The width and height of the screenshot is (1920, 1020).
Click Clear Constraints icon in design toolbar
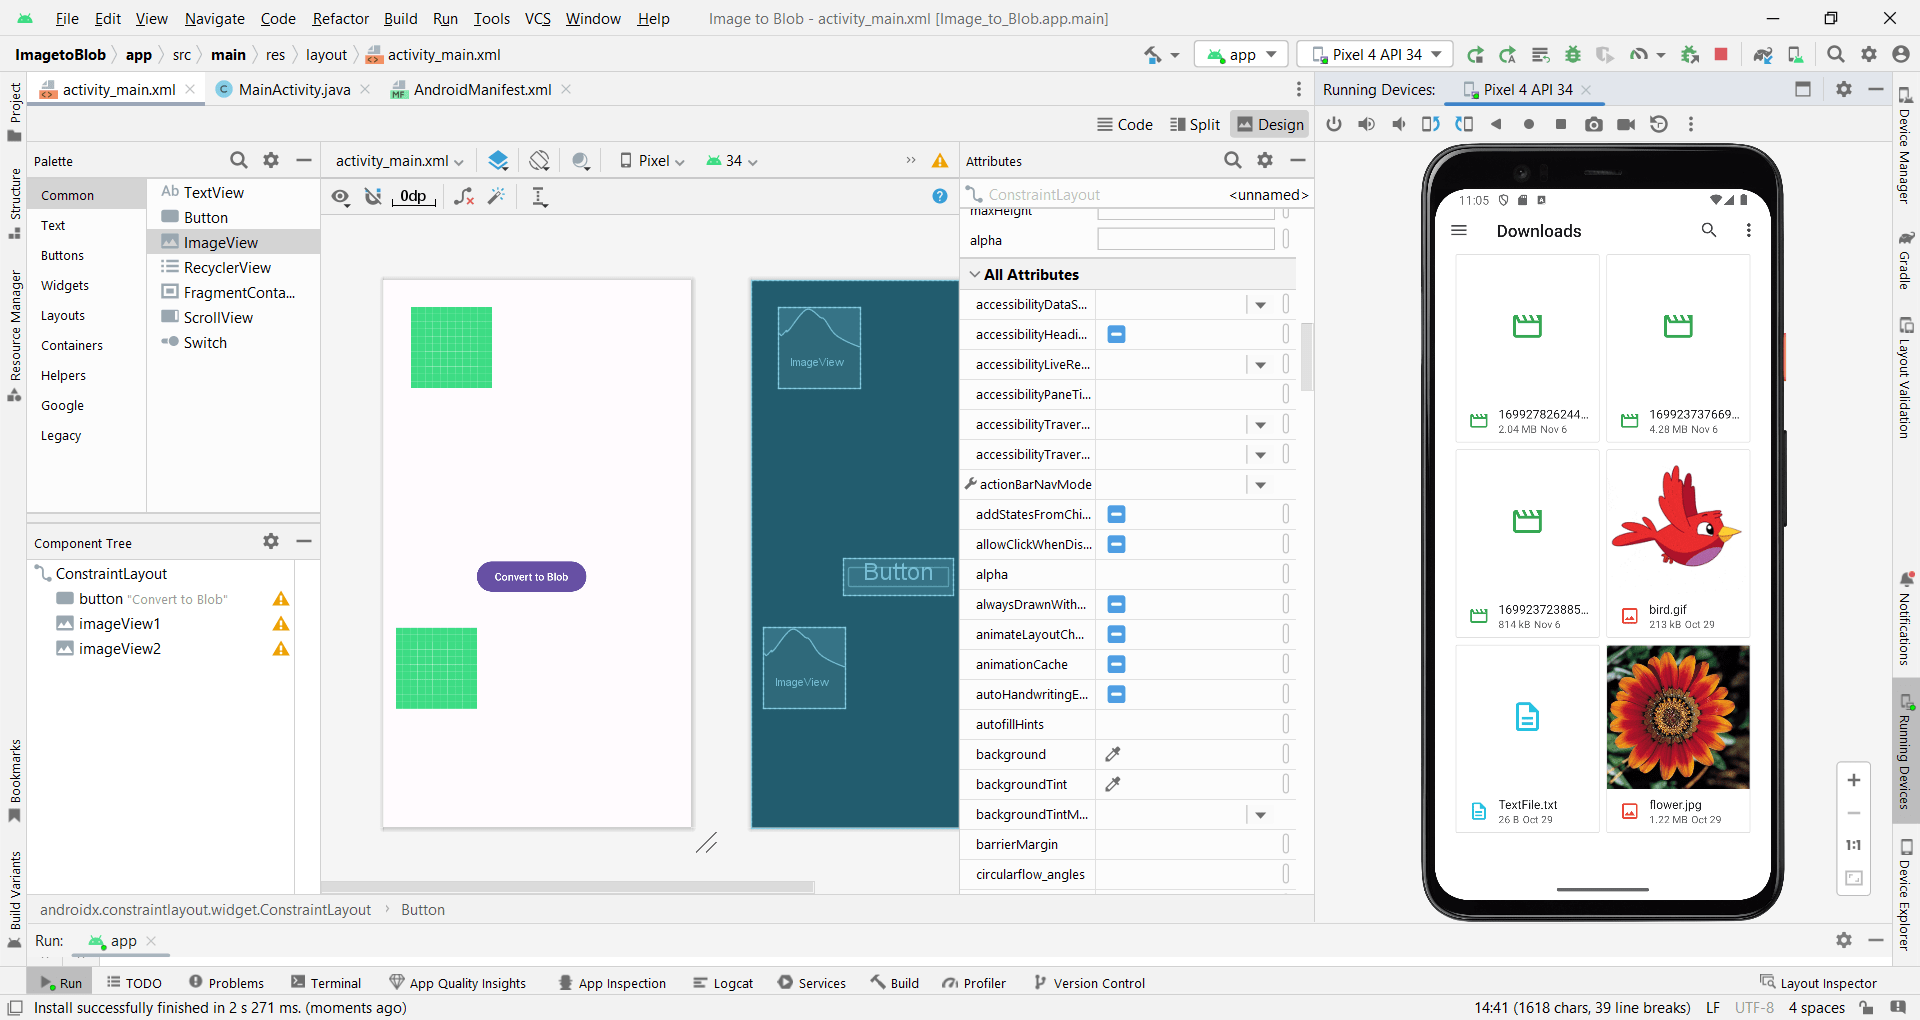coord(463,197)
